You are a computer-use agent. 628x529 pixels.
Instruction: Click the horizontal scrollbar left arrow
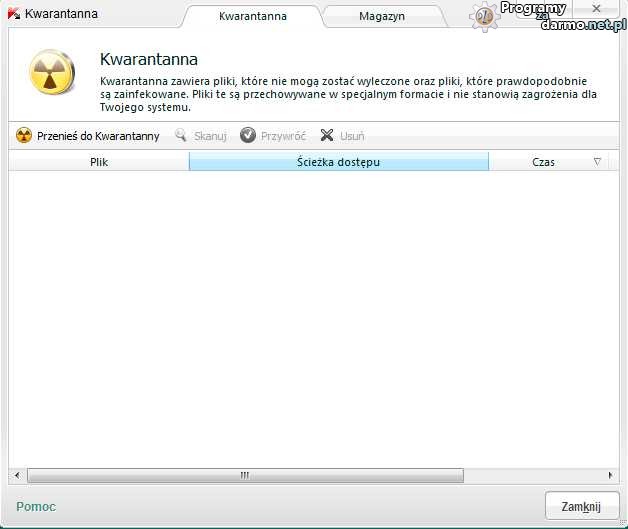pyautogui.click(x=15, y=476)
